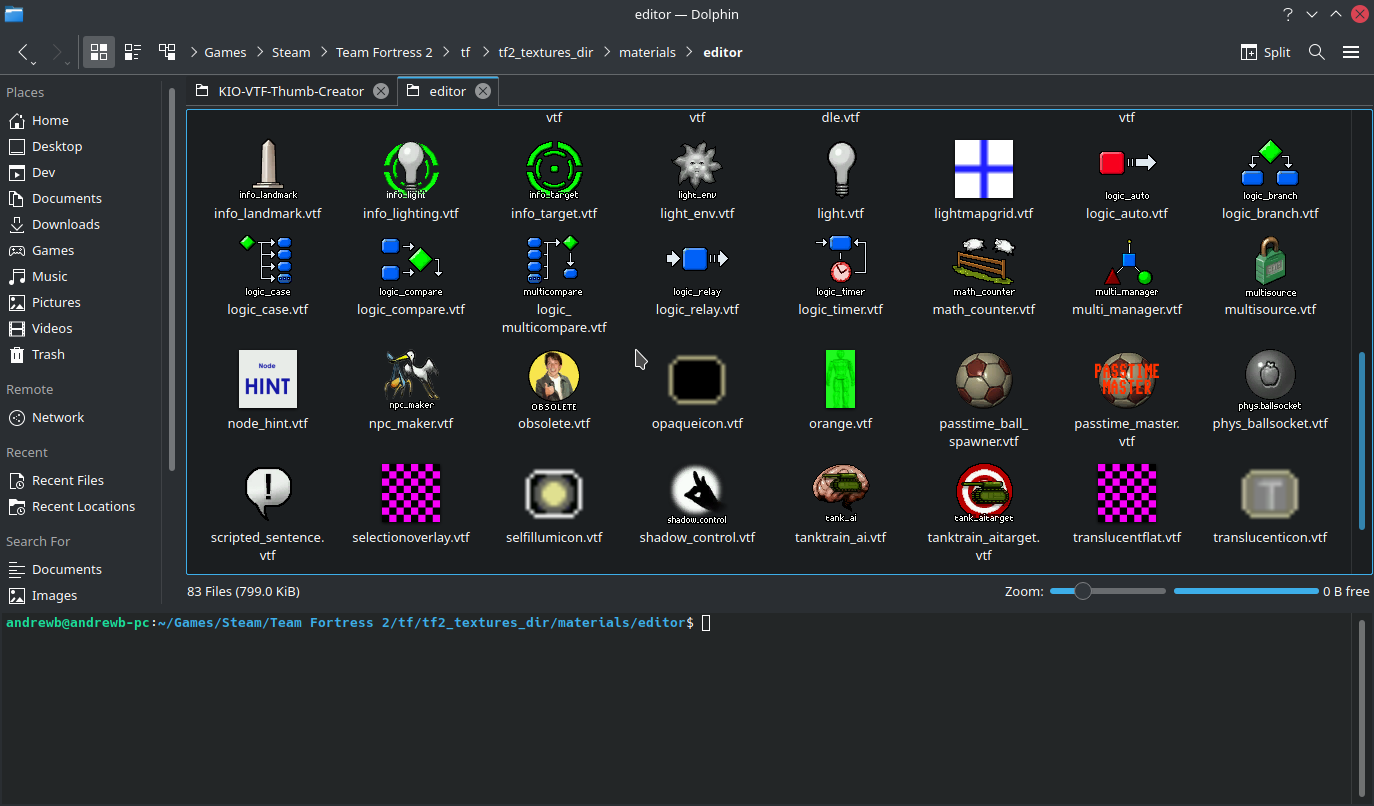Select the tanktrain_ai.vtf brain tank icon
The image size is (1374, 806).
[840, 493]
